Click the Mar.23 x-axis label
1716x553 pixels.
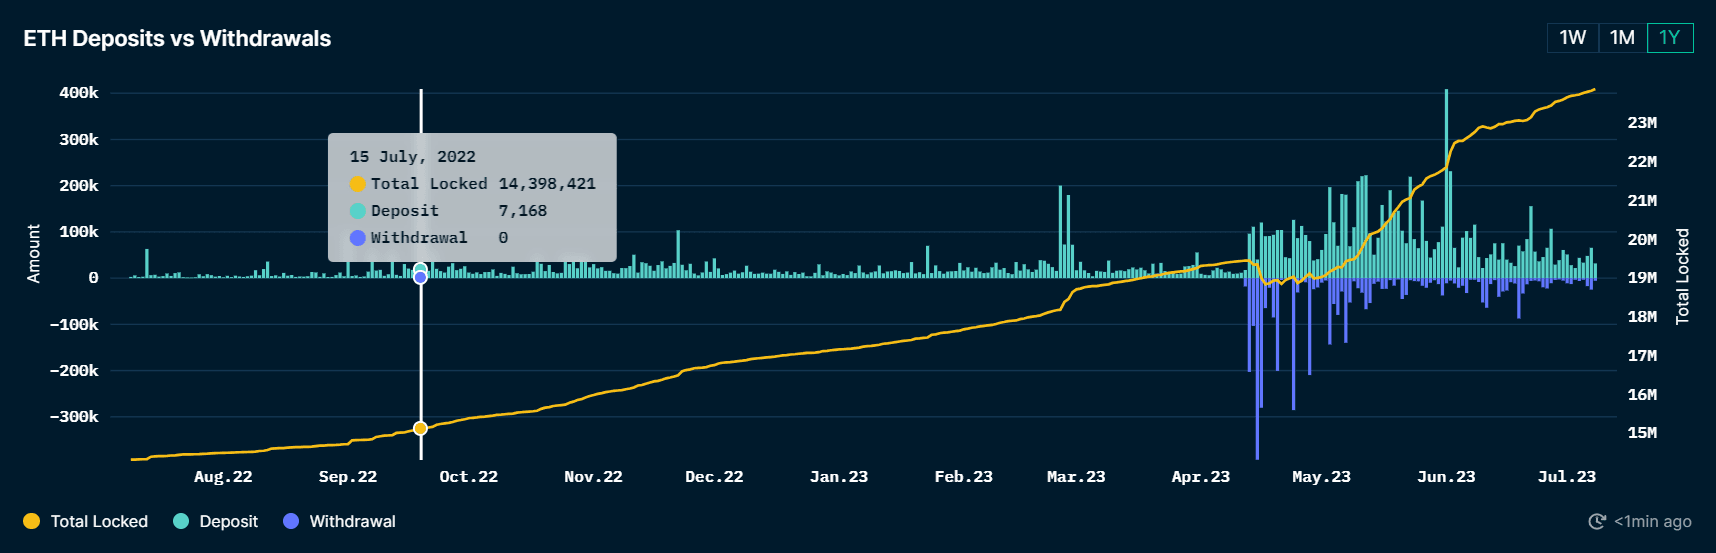pyautogui.click(x=1076, y=477)
